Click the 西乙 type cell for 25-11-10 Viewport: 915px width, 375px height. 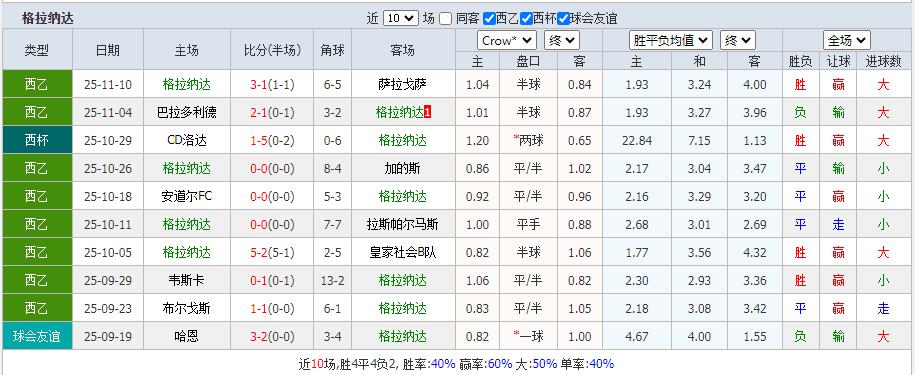tap(37, 85)
